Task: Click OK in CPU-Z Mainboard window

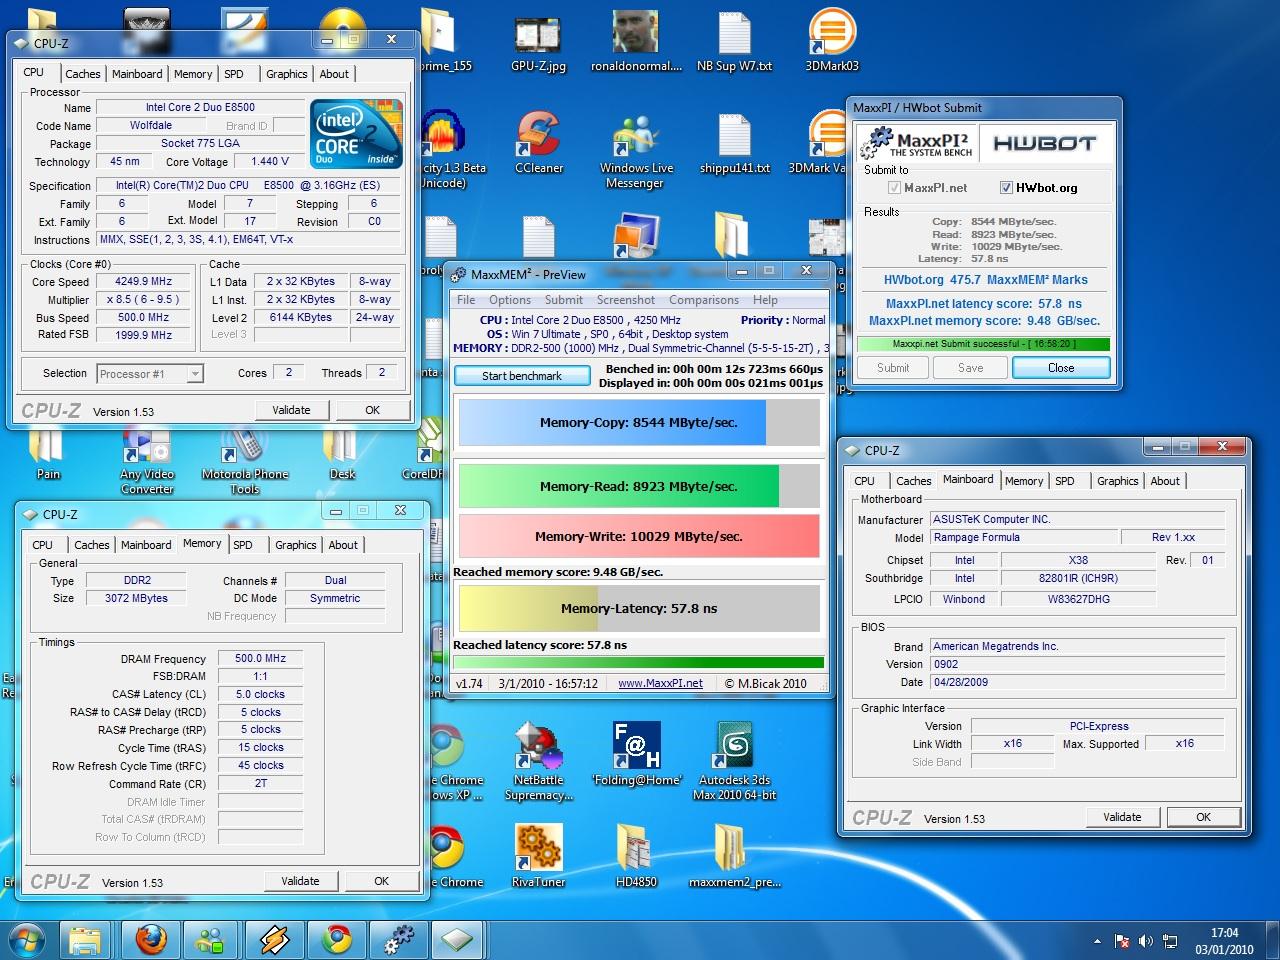Action: (1204, 817)
